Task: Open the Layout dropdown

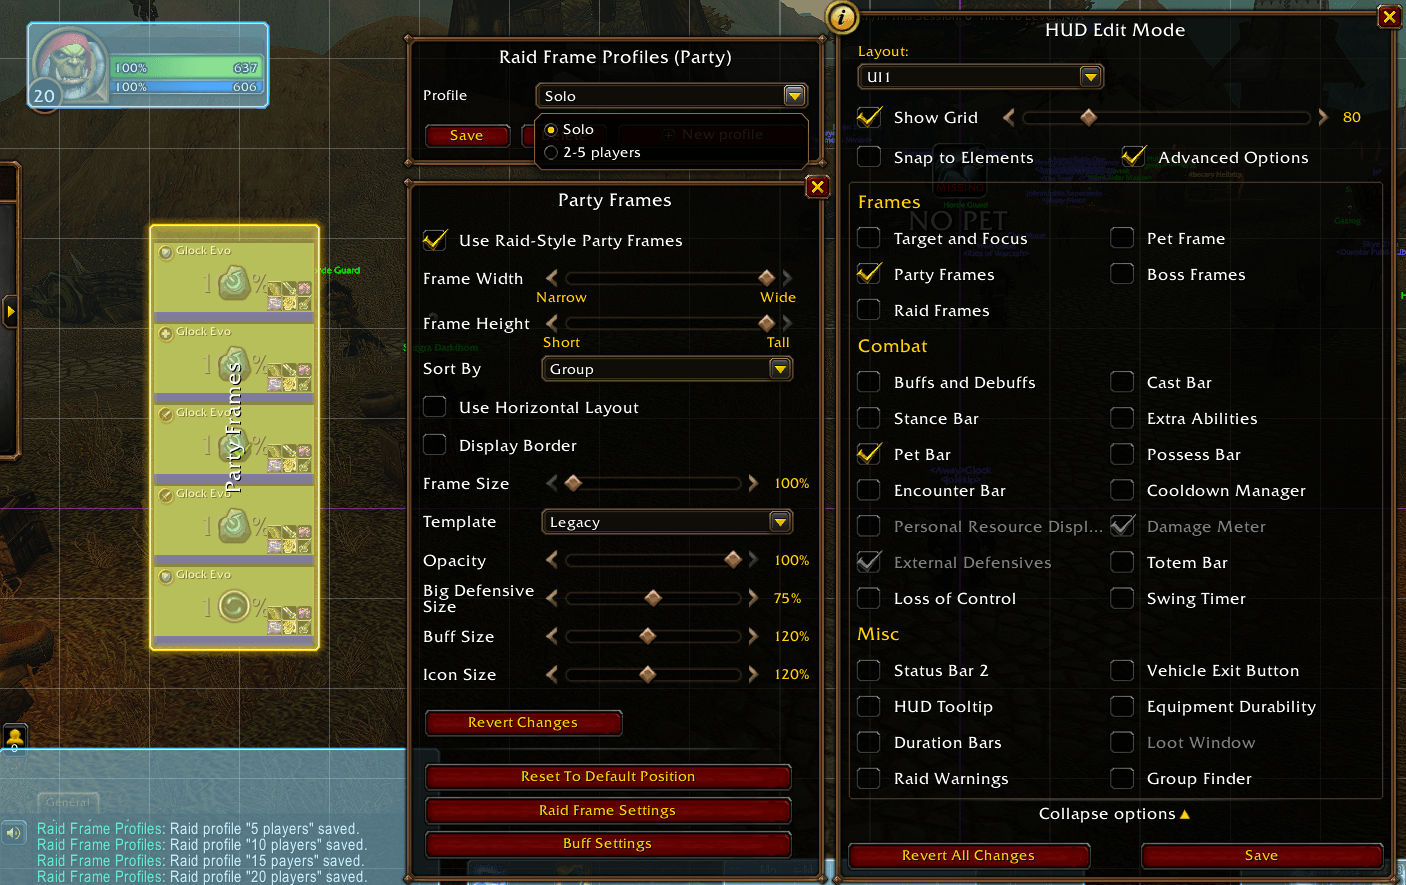Action: 981,77
